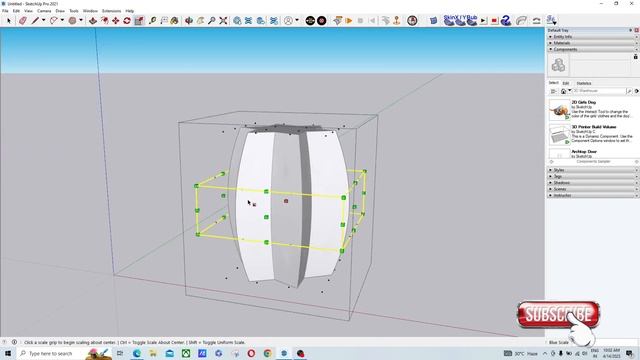
Task: Open the Camera menu
Action: pos(44,11)
